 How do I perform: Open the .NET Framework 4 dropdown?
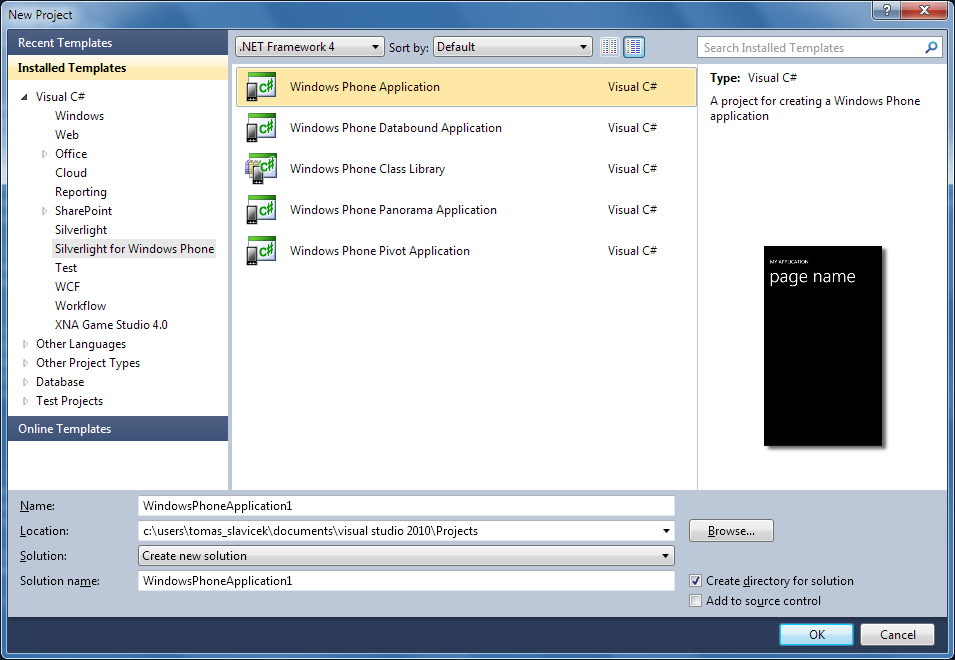[x=310, y=47]
